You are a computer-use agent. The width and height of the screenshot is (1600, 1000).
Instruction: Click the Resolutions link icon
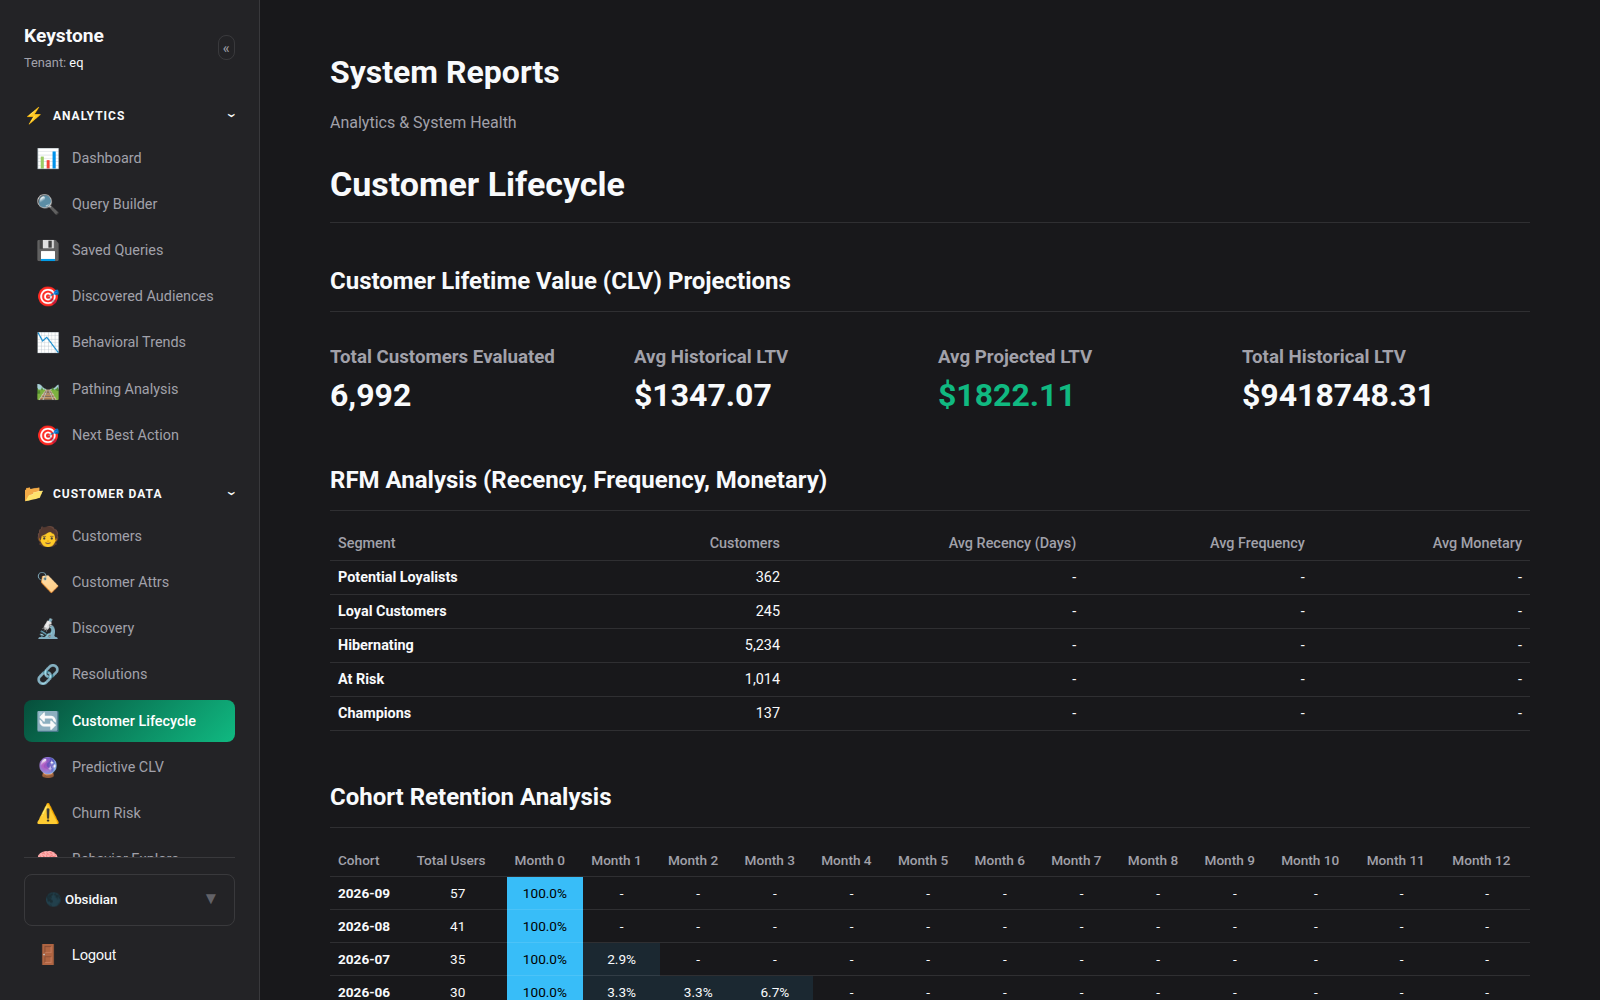tap(48, 674)
